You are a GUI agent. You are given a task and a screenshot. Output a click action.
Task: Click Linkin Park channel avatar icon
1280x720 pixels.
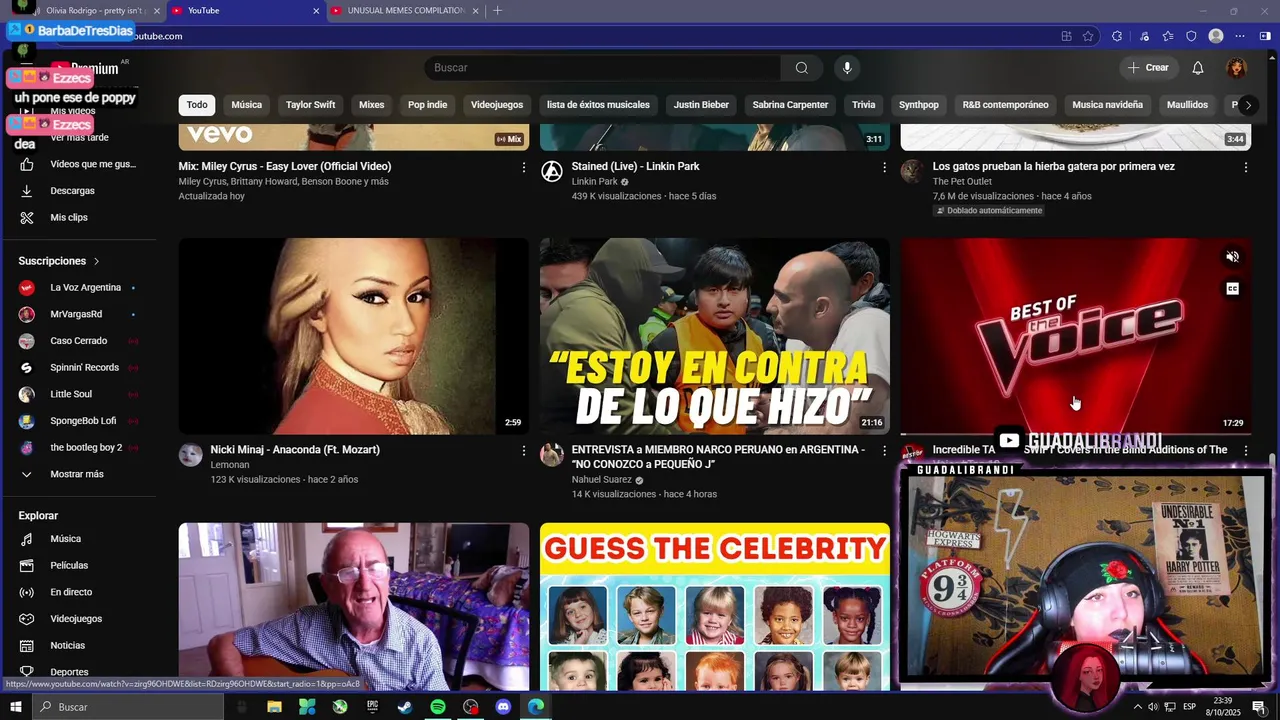(552, 171)
